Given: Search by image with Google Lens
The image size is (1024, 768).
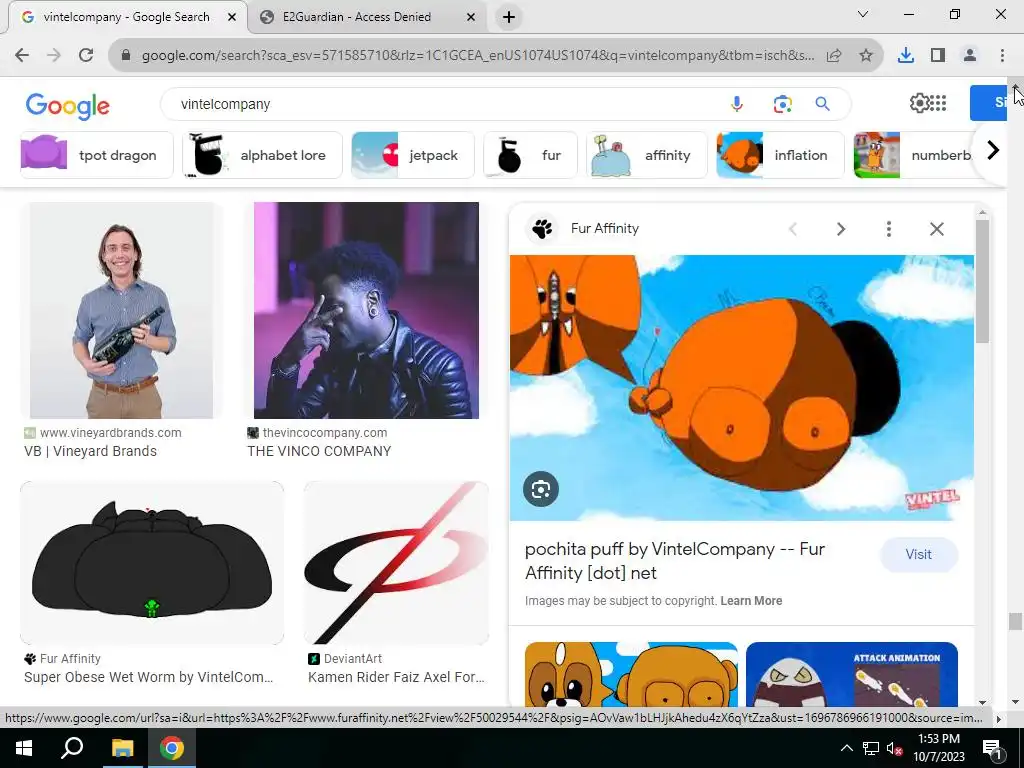Looking at the screenshot, I should (x=782, y=104).
